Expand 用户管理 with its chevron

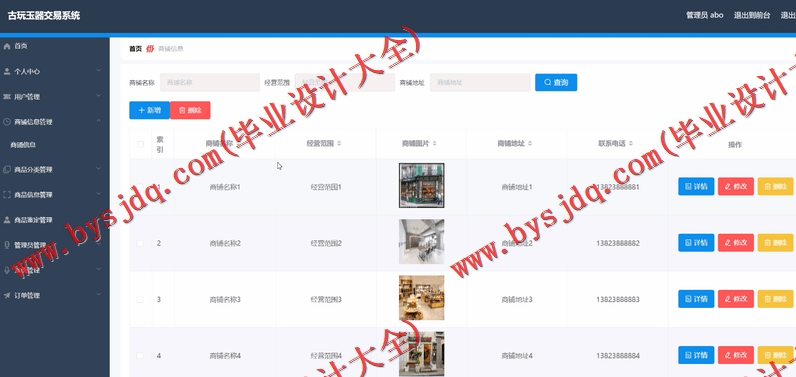[x=98, y=95]
